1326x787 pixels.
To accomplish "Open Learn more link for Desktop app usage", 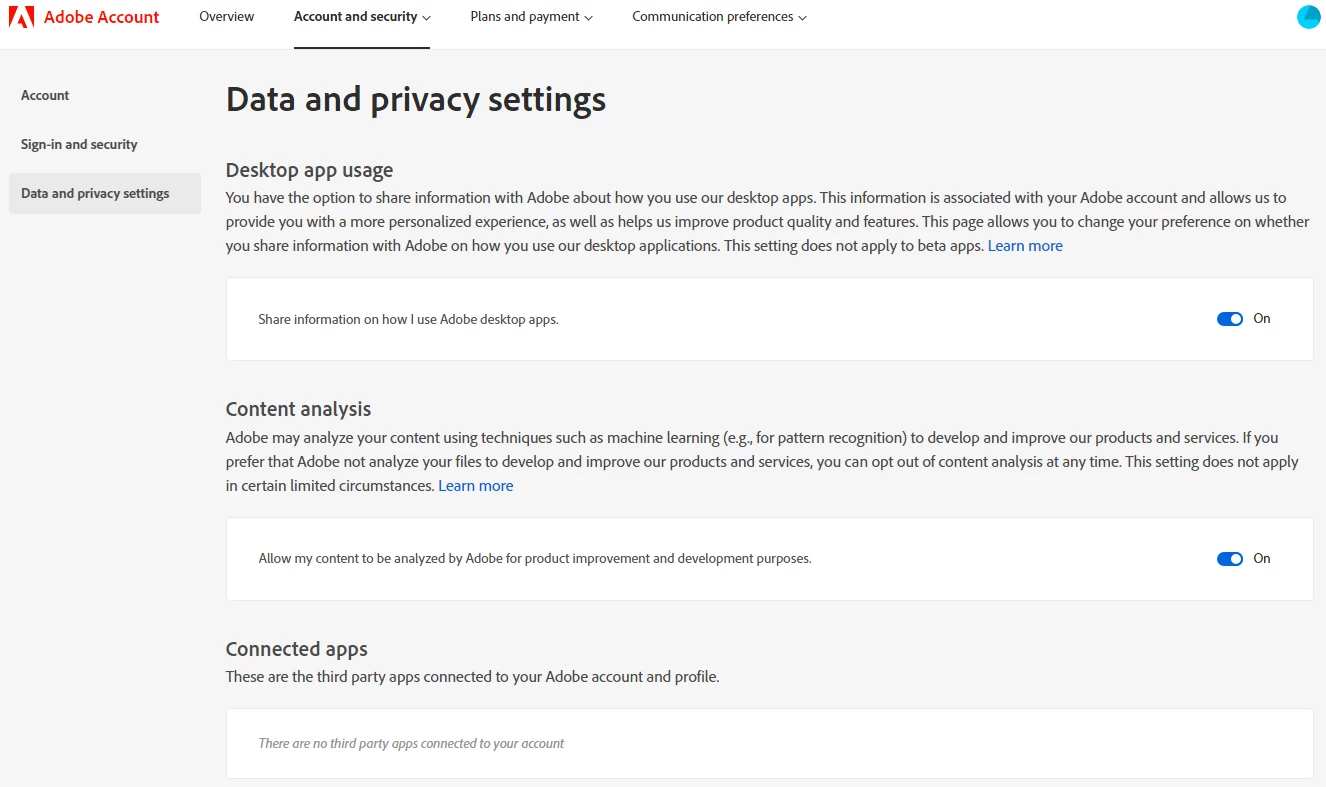I will pyautogui.click(x=1025, y=246).
